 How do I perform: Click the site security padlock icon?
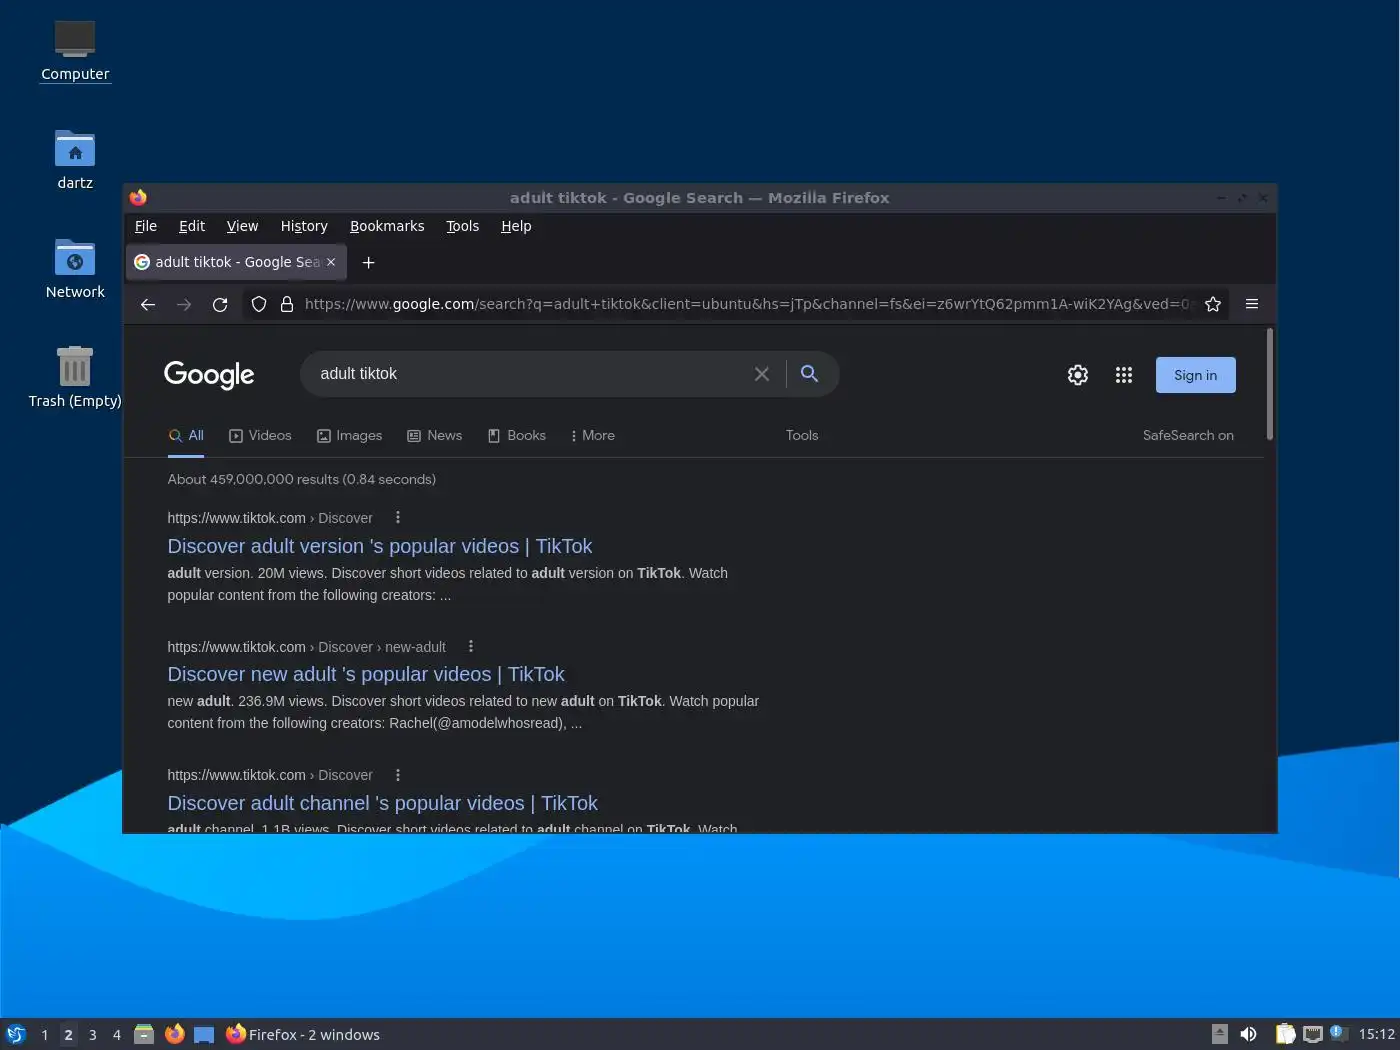(287, 304)
